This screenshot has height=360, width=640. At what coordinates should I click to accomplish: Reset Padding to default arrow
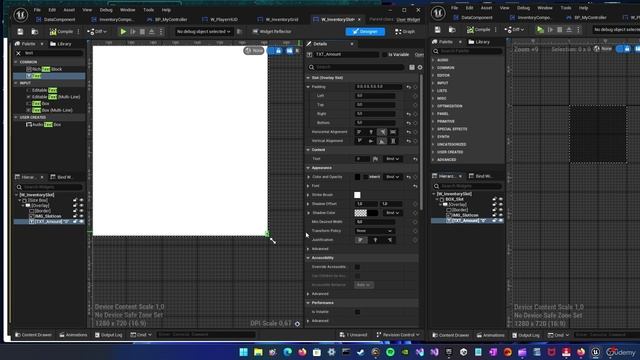409,87
